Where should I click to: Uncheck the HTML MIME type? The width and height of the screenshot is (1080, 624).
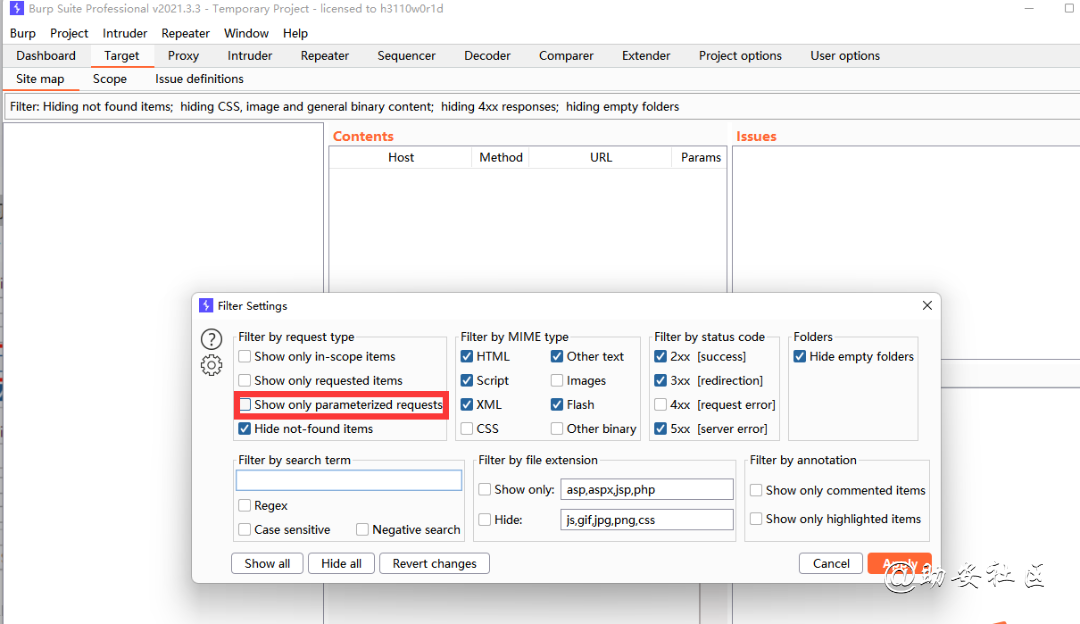[x=467, y=356]
